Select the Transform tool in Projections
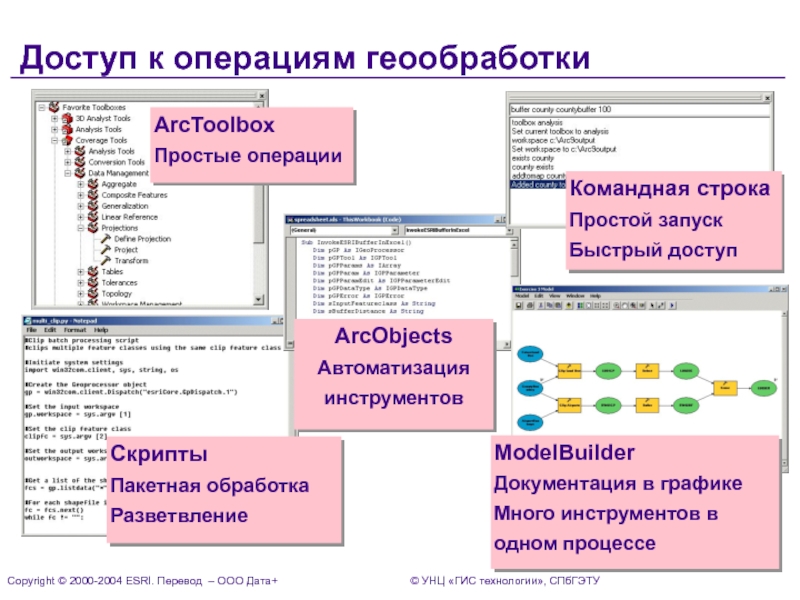Viewport: 800px width, 600px height. click(x=130, y=261)
